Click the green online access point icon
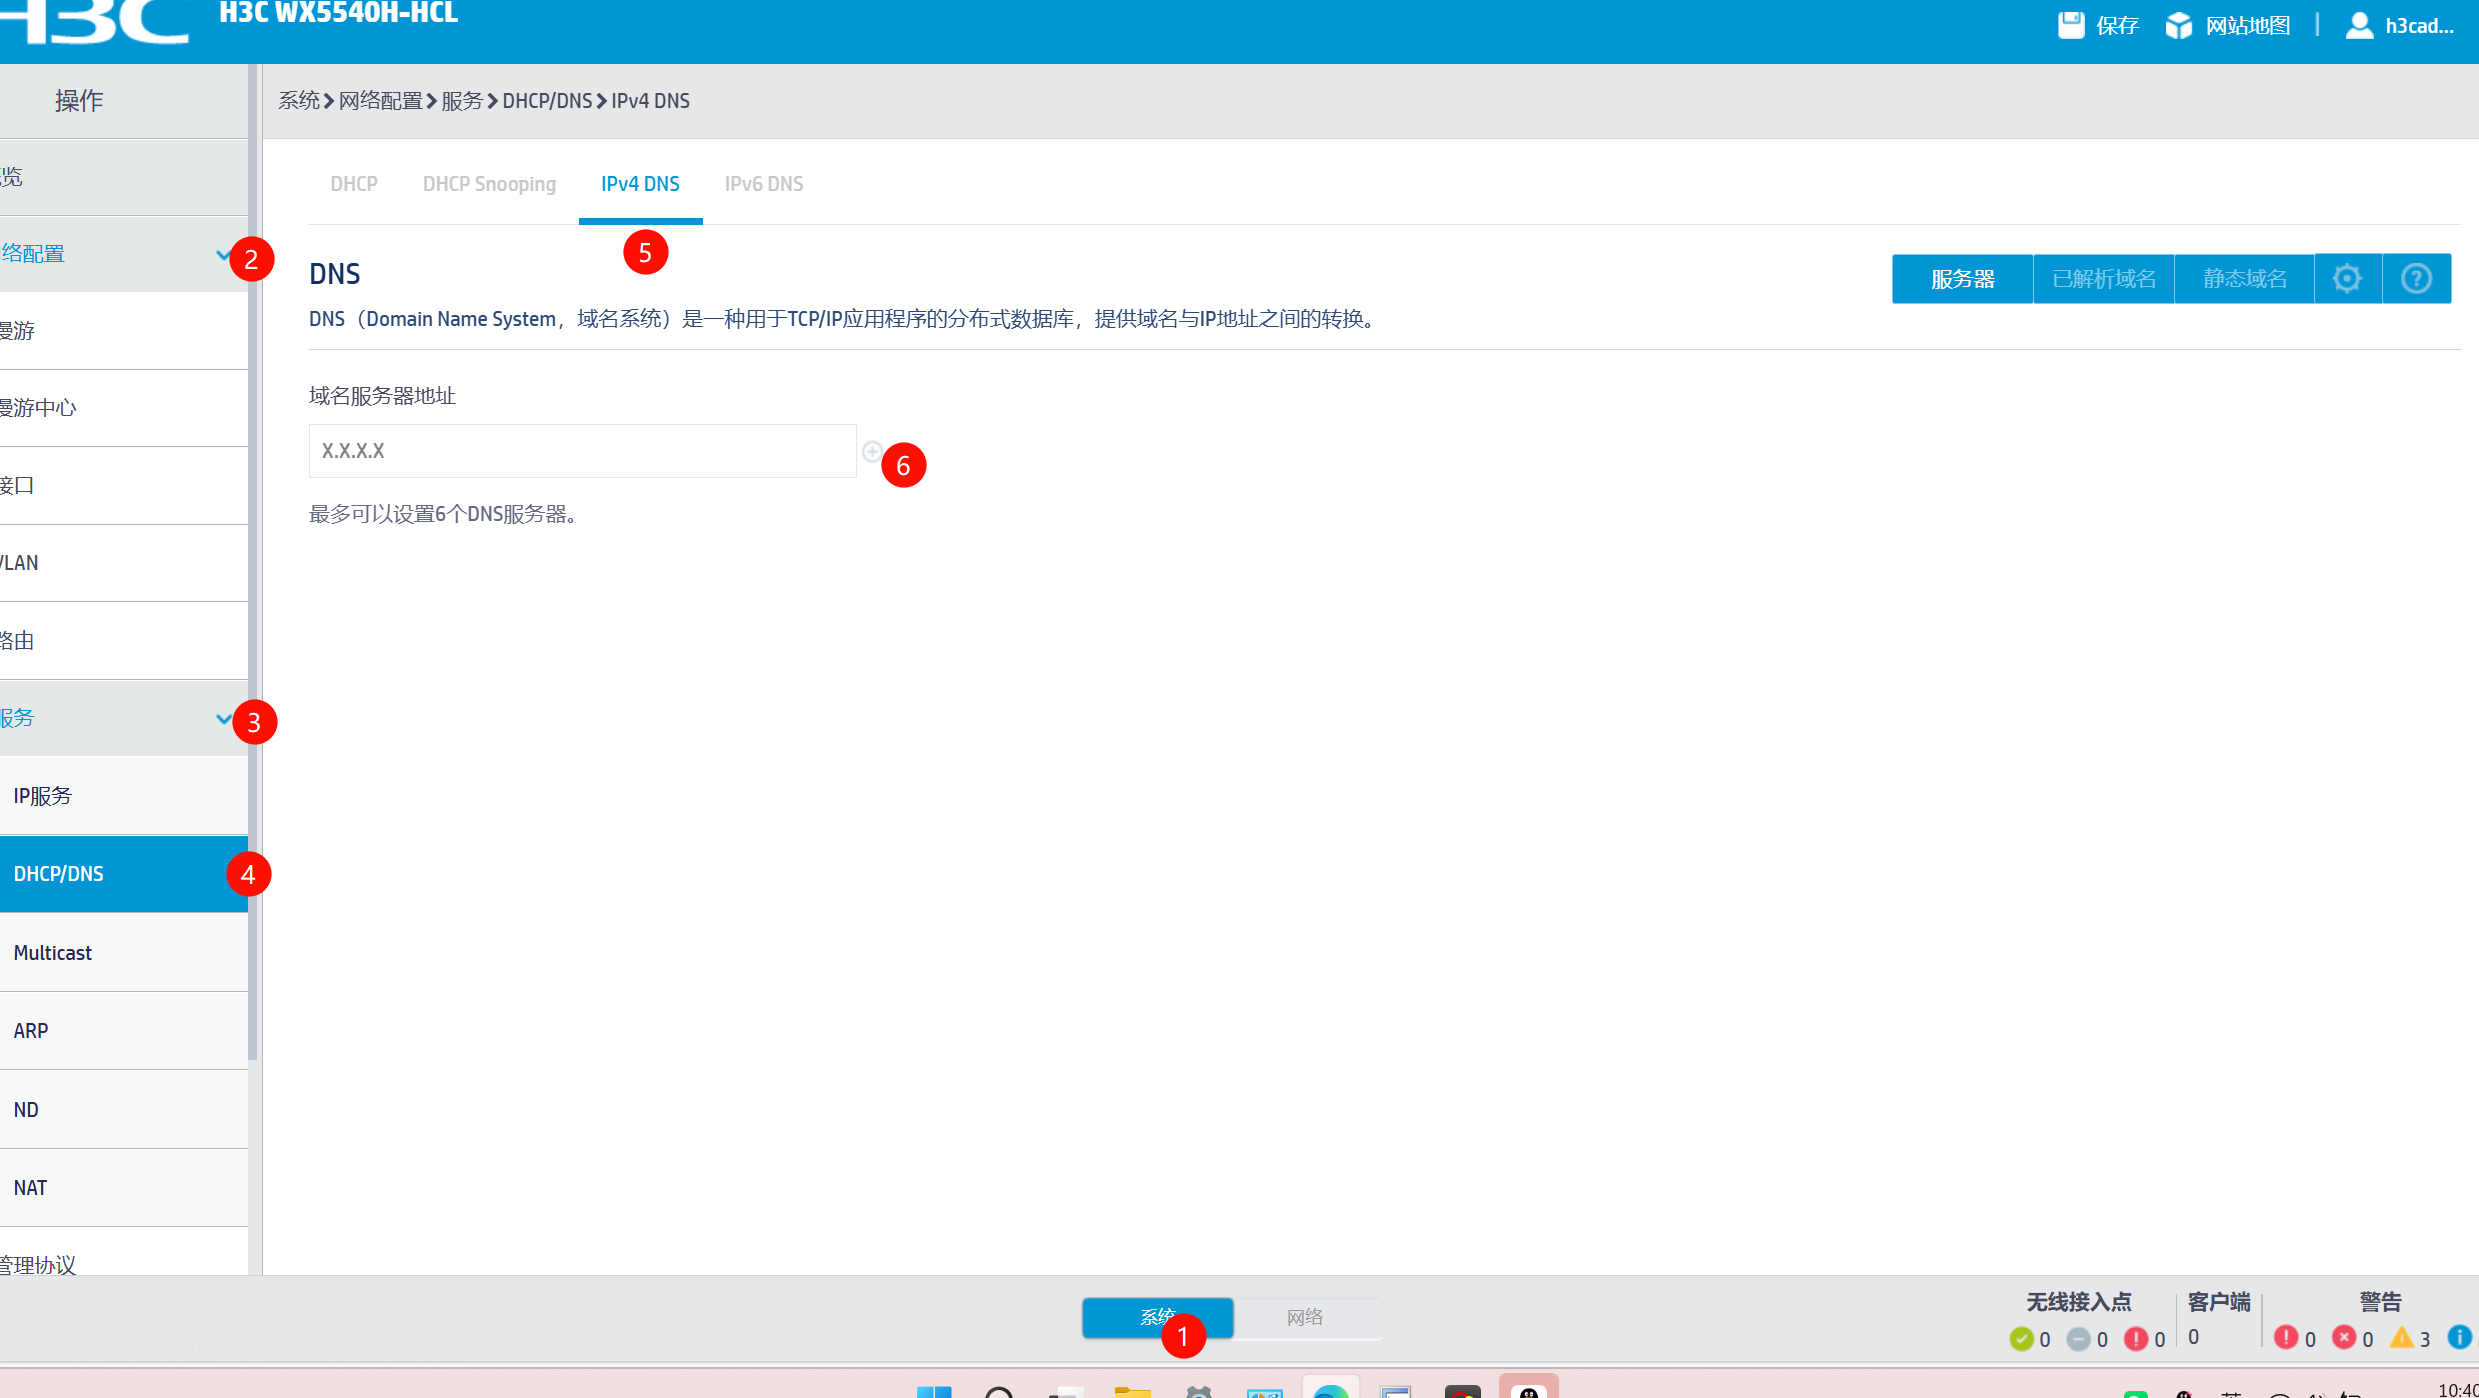Screen dimensions: 2479x1398 [x=2021, y=1338]
